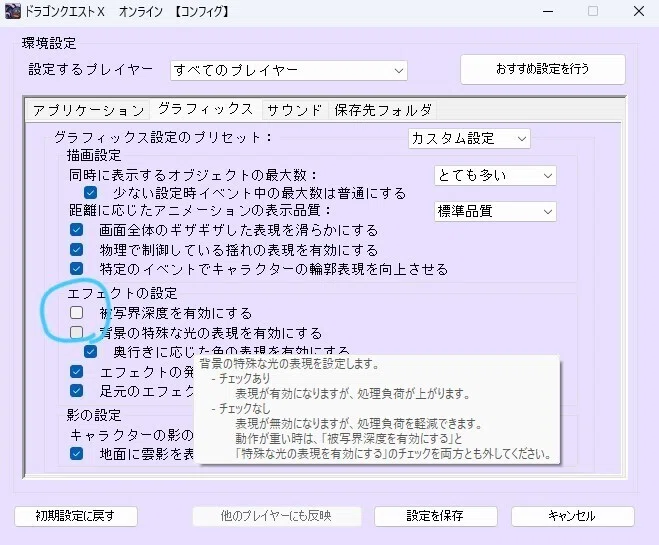Toggle the 奥行きに応じた色の表現 checkbox
Screen dimensions: 659x545
click(90, 352)
